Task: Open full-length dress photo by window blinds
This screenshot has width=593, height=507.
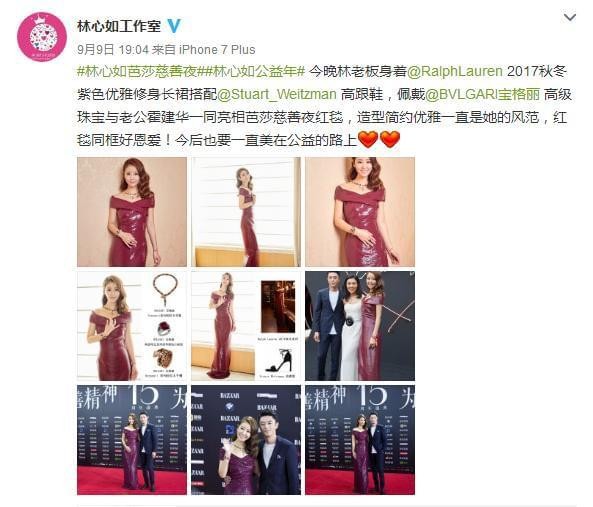Action: point(246,212)
